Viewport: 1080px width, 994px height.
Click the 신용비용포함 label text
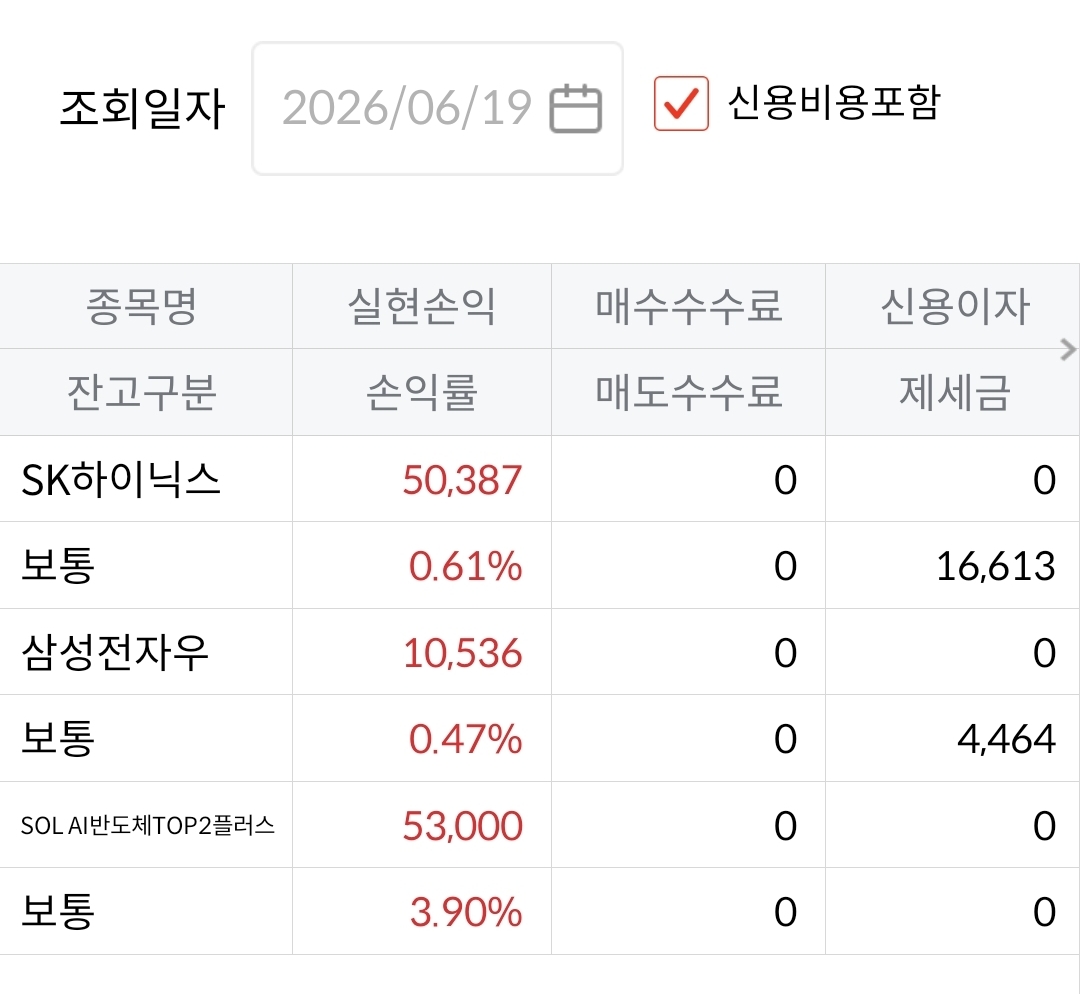(x=834, y=103)
